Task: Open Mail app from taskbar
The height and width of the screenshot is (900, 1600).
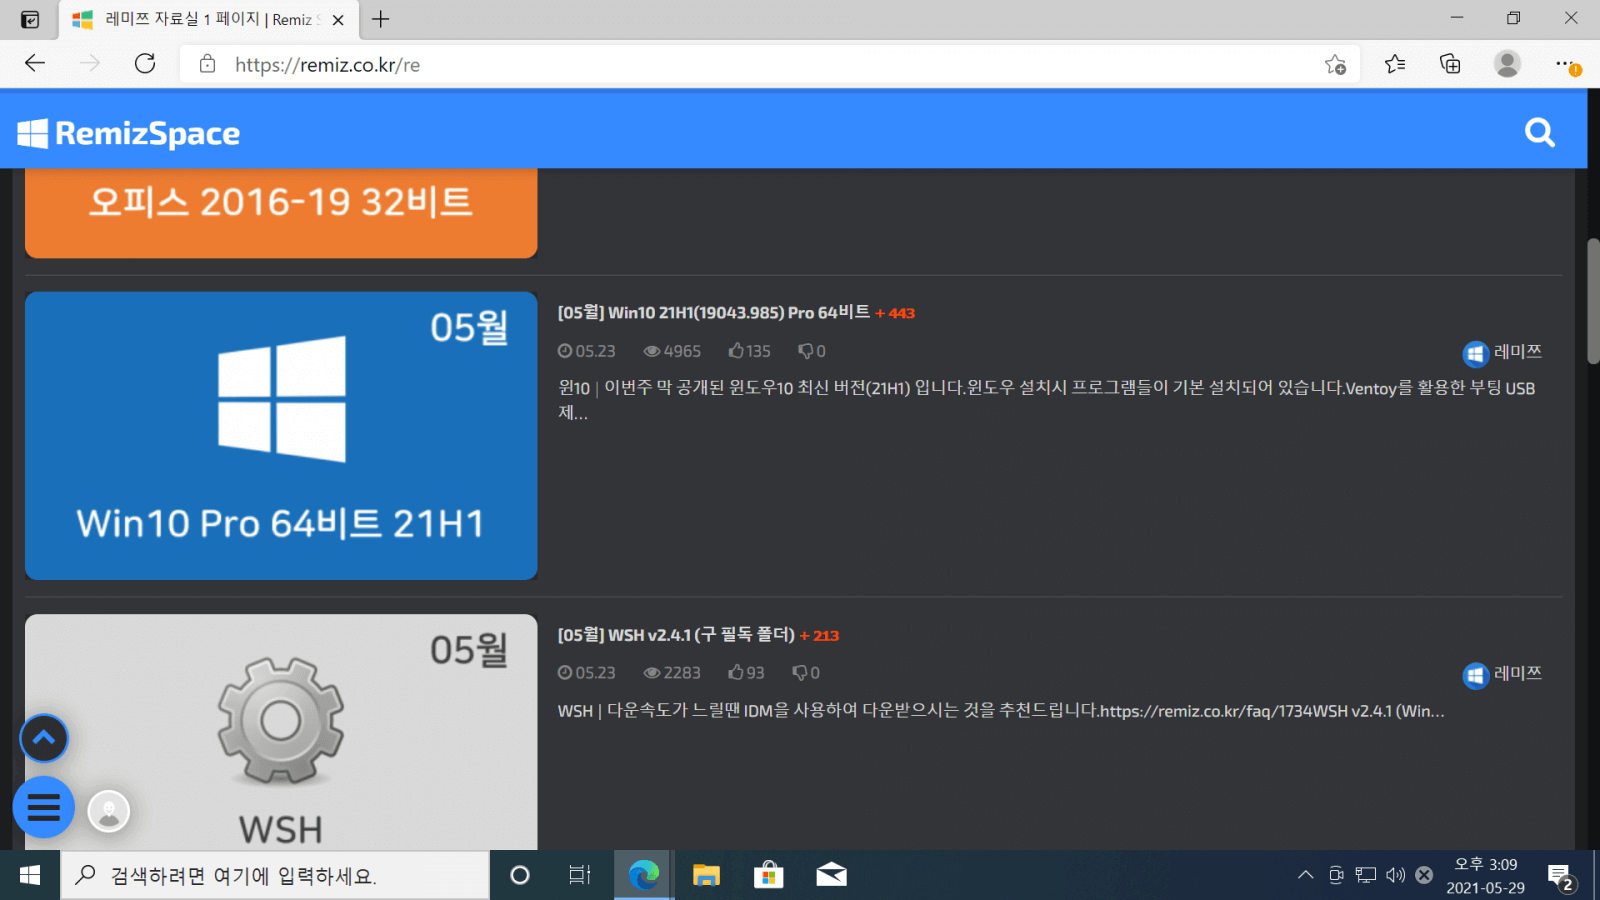Action: tap(831, 875)
